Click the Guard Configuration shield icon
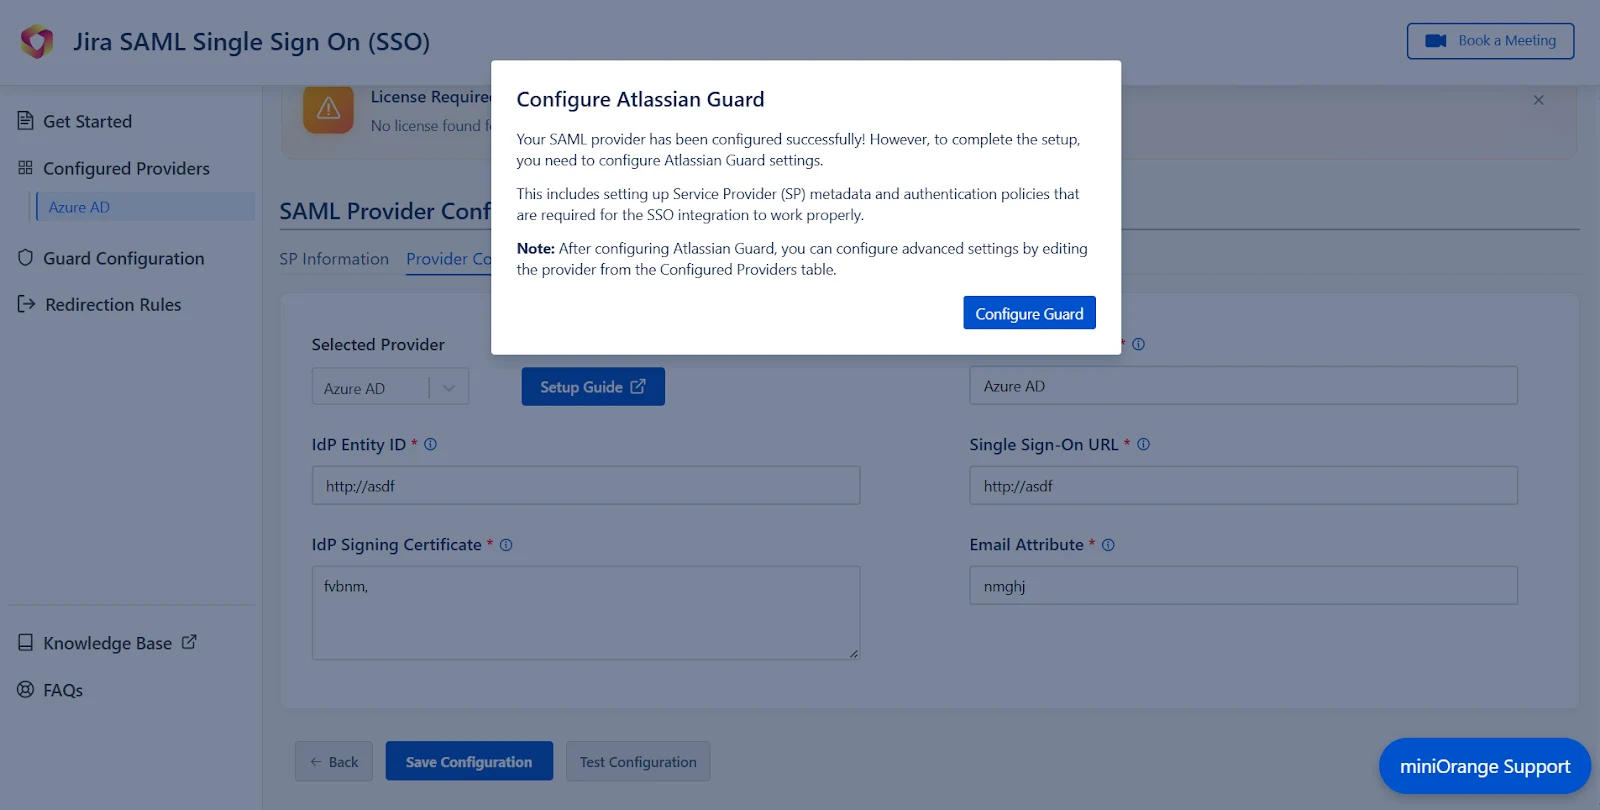The width and height of the screenshot is (1600, 810). (x=24, y=257)
